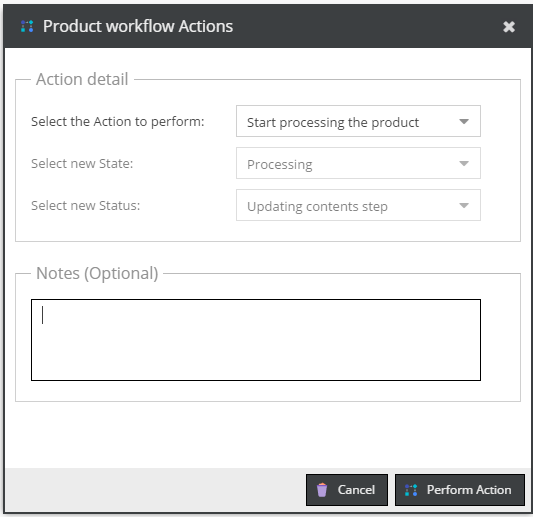Click the 'Select new State:' label
533x517 pixels.
[82, 163]
